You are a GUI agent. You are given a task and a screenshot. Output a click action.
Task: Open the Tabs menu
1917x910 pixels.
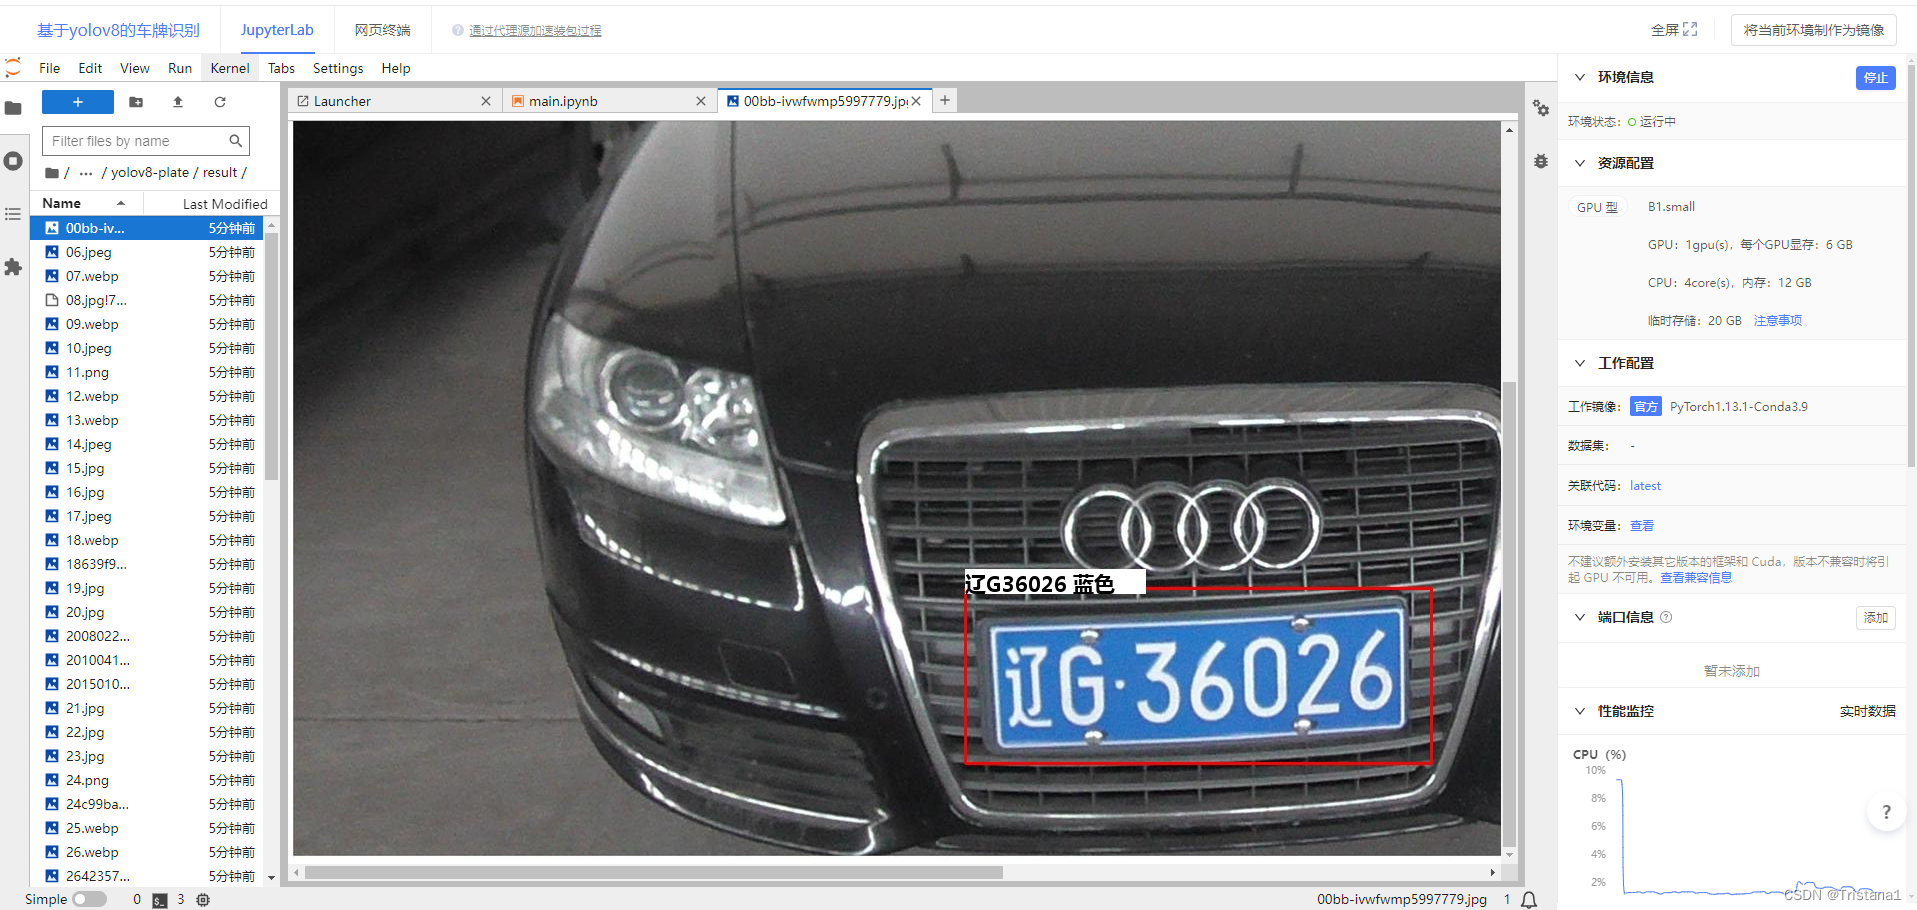pyautogui.click(x=281, y=68)
